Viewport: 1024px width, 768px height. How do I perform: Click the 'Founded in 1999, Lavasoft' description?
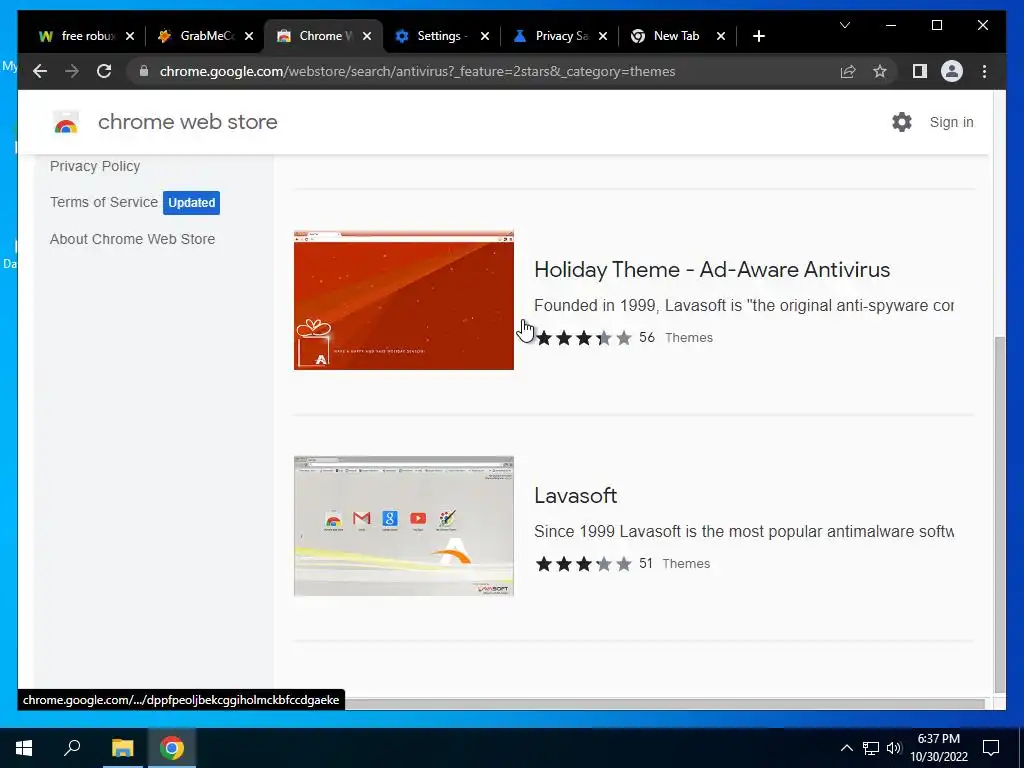coord(744,306)
